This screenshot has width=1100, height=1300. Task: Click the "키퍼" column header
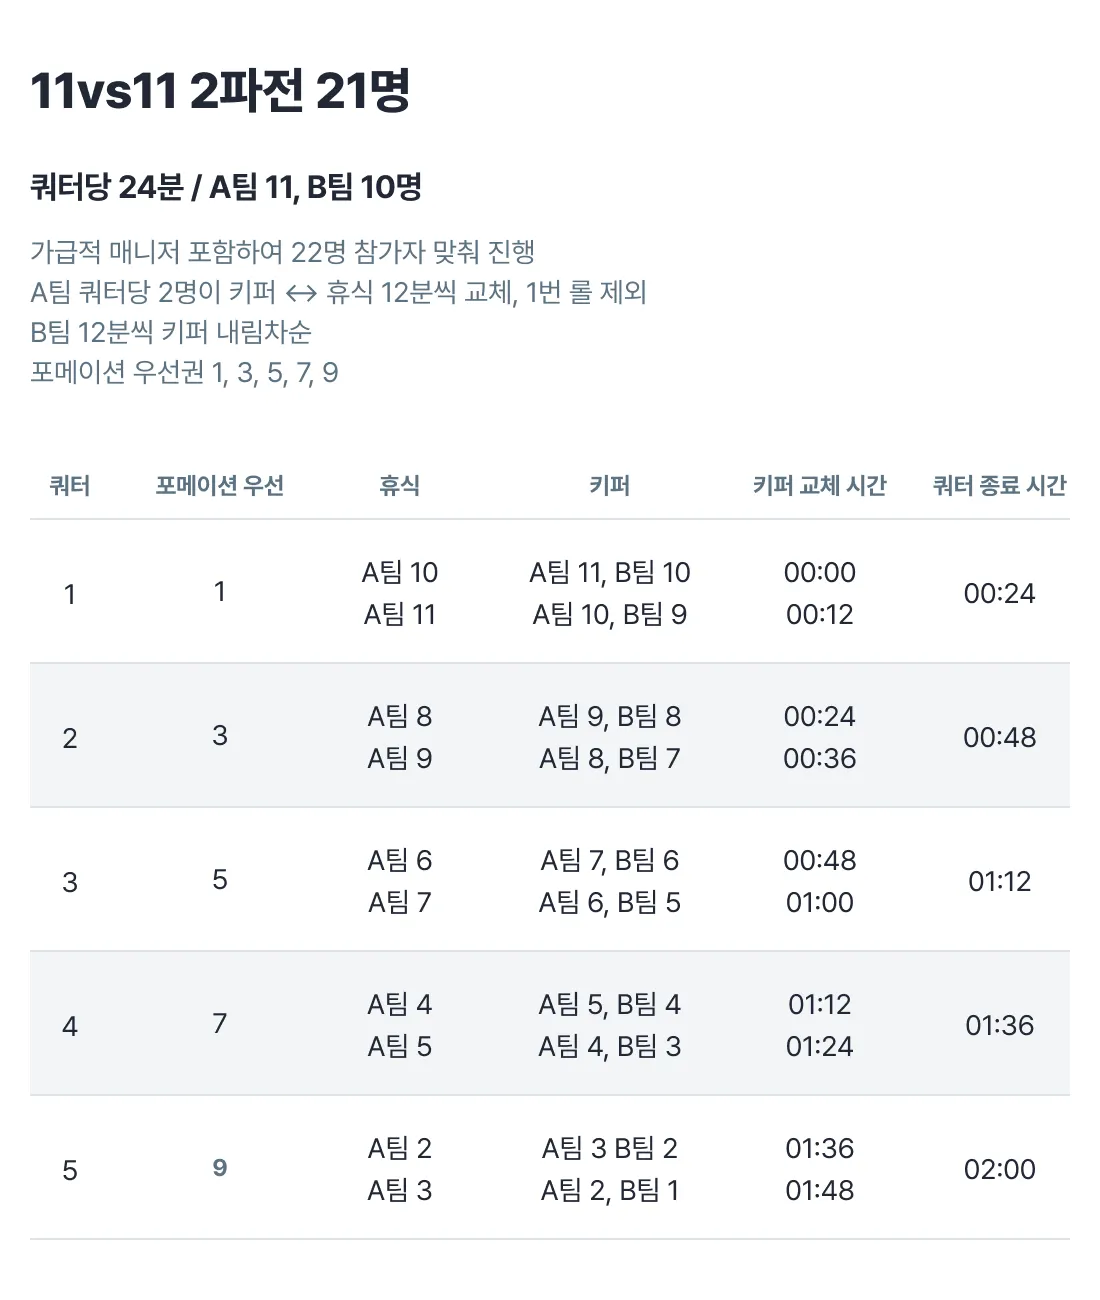[x=609, y=486]
